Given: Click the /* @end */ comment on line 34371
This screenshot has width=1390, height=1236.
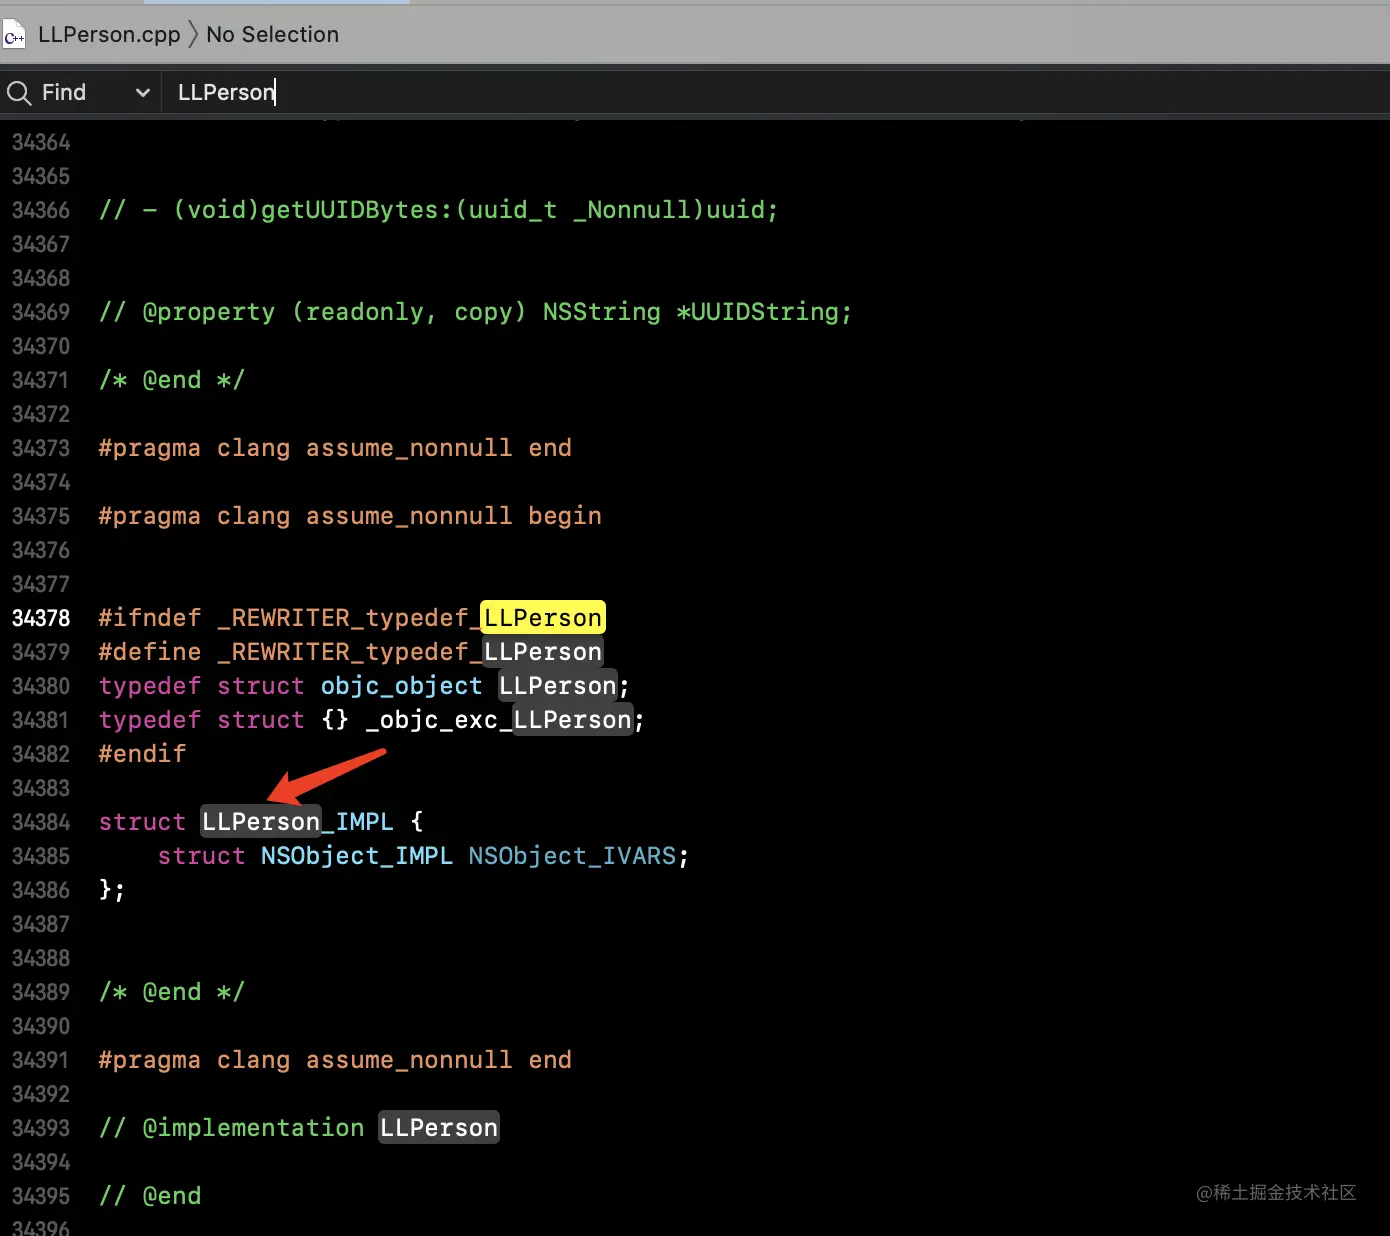Looking at the screenshot, I should [171, 380].
